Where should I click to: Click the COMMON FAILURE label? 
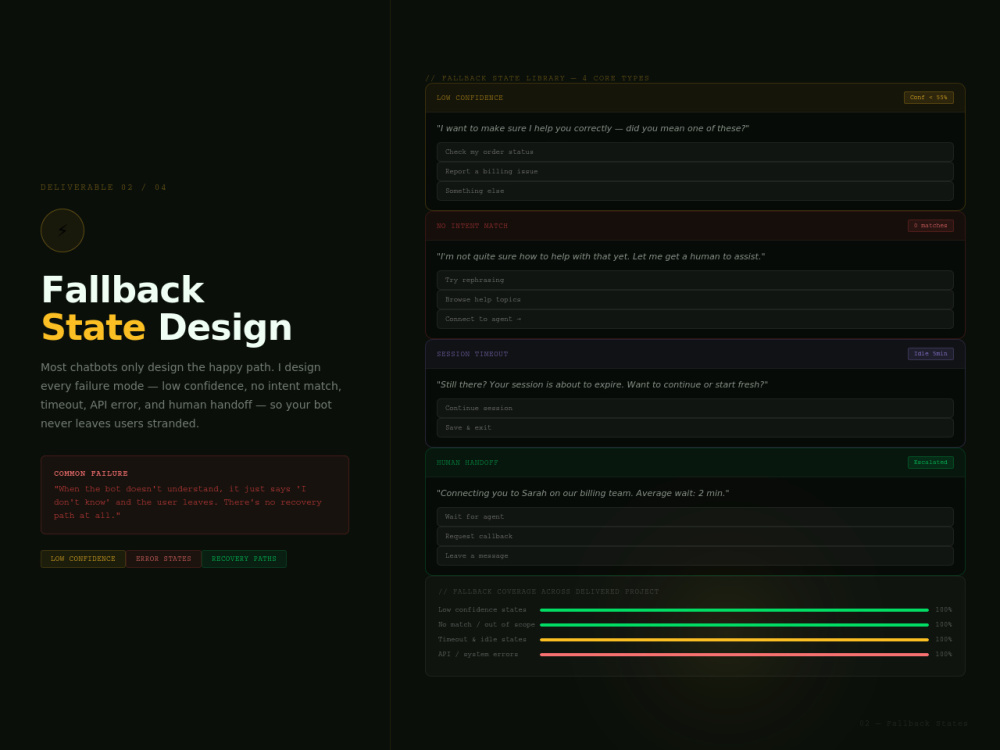(x=91, y=474)
